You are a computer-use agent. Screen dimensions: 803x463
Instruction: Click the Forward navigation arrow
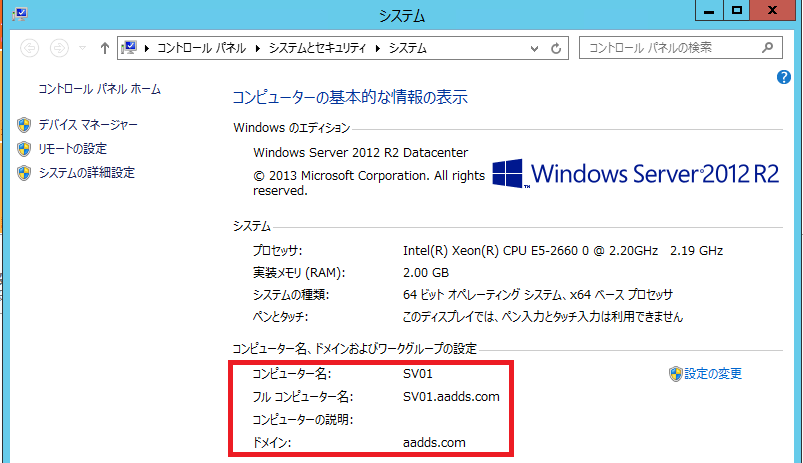pos(59,48)
